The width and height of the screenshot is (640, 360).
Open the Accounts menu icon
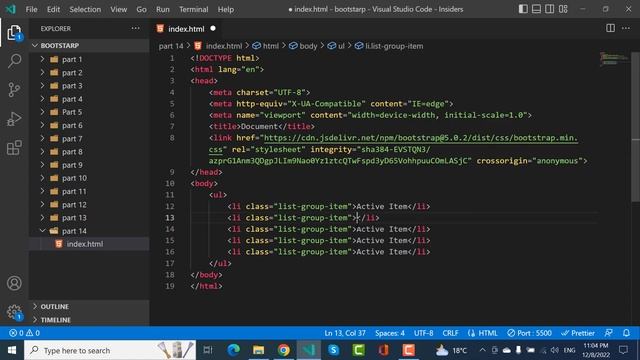(14, 283)
